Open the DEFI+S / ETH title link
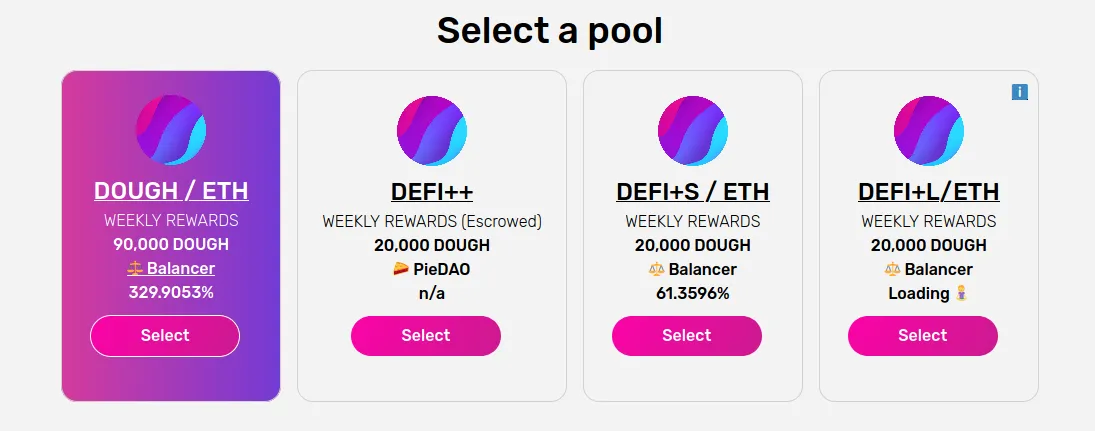1095x431 pixels. pyautogui.click(x=693, y=191)
